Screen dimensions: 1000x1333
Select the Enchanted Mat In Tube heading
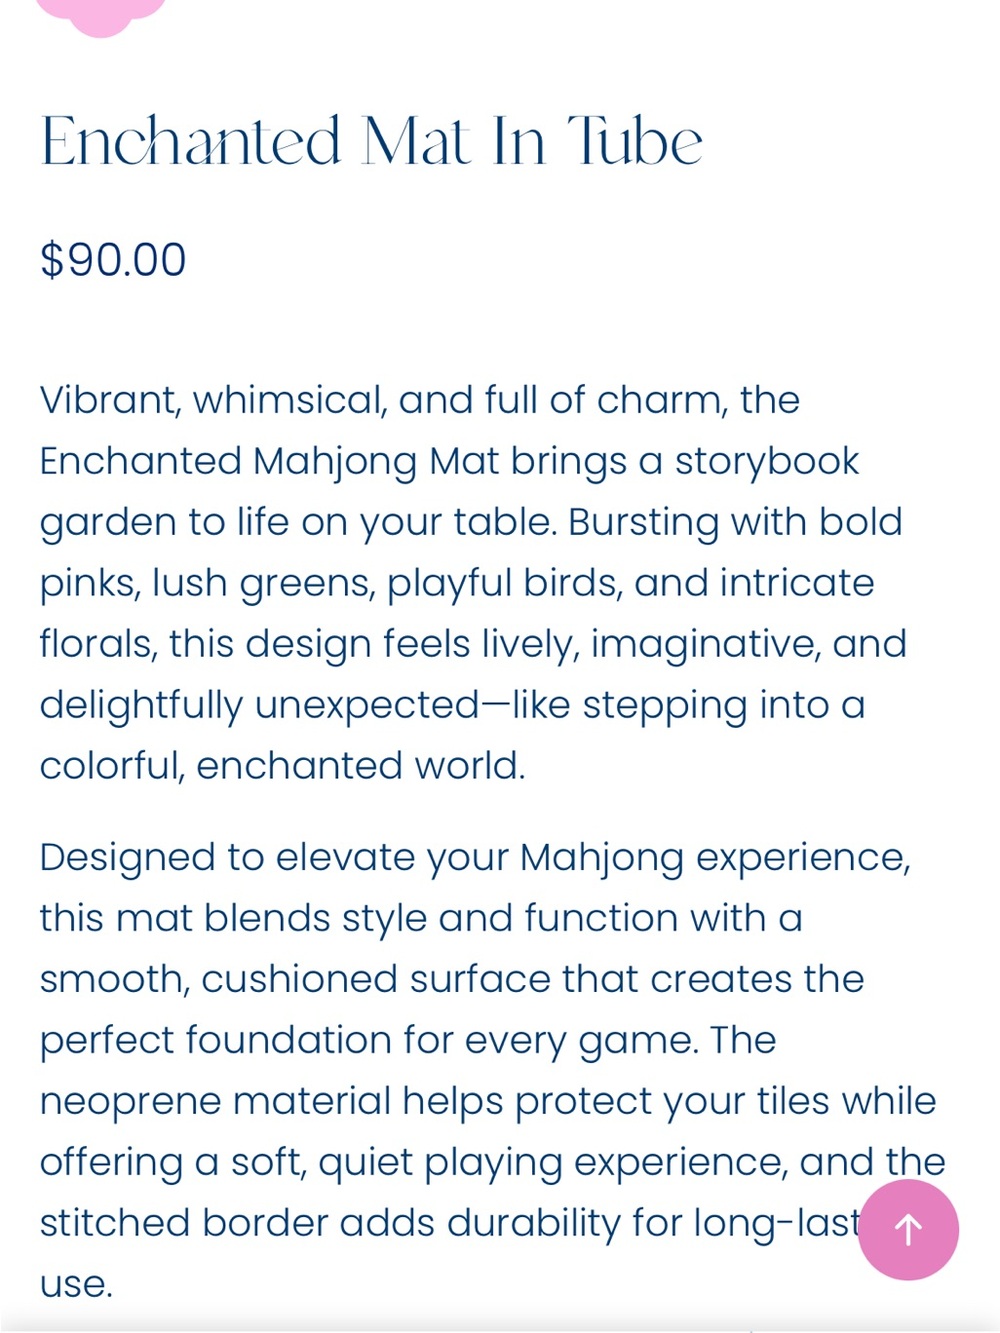pyautogui.click(x=371, y=141)
